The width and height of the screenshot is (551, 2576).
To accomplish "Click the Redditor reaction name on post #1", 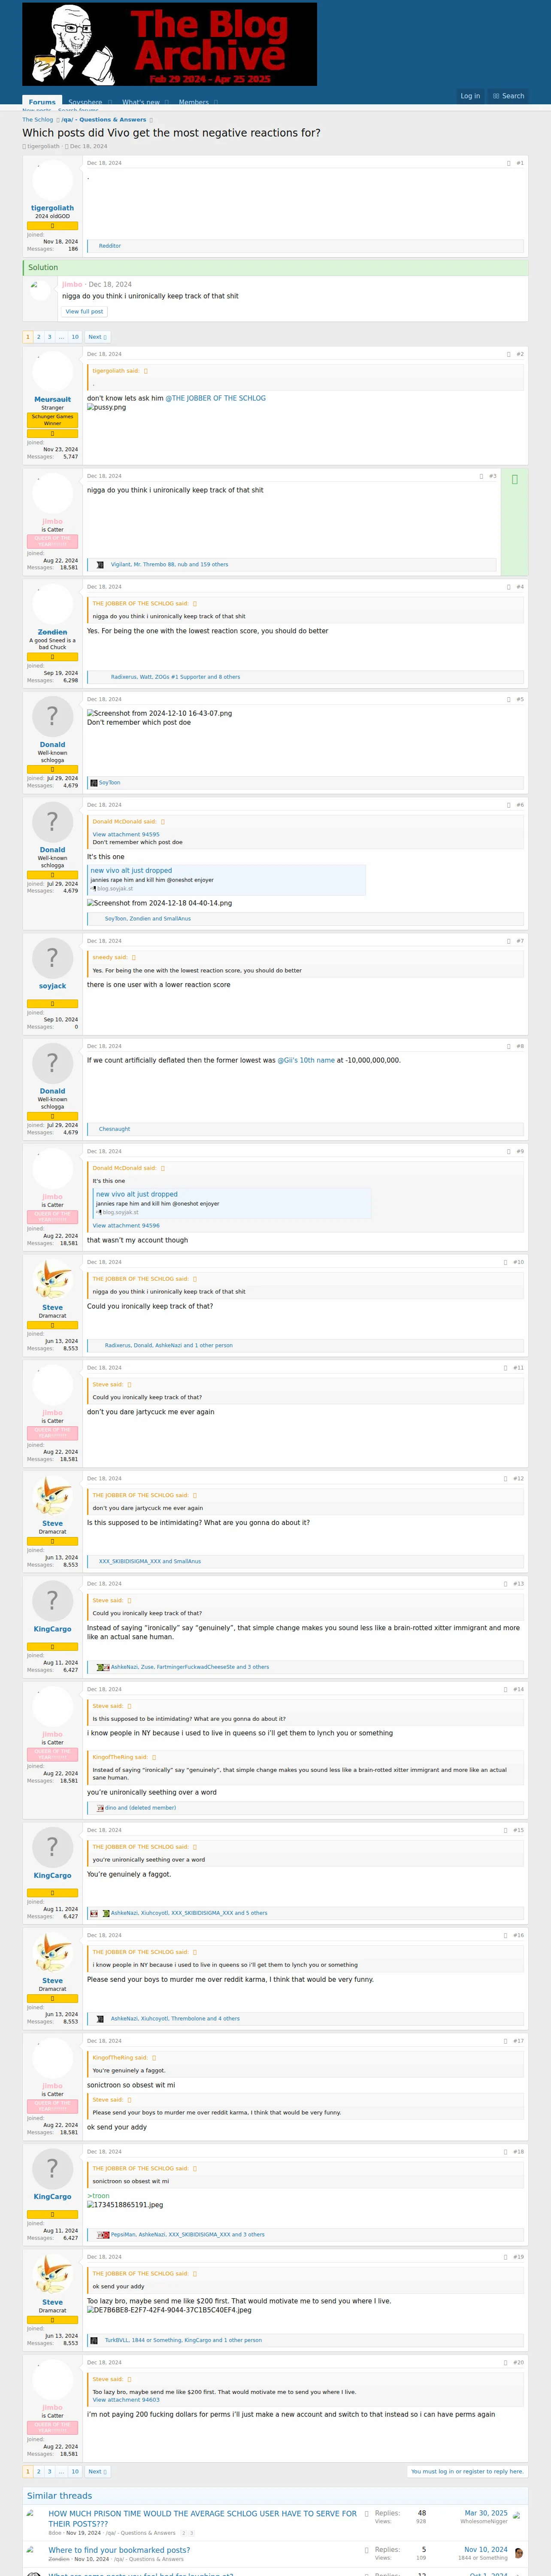I will pos(110,246).
